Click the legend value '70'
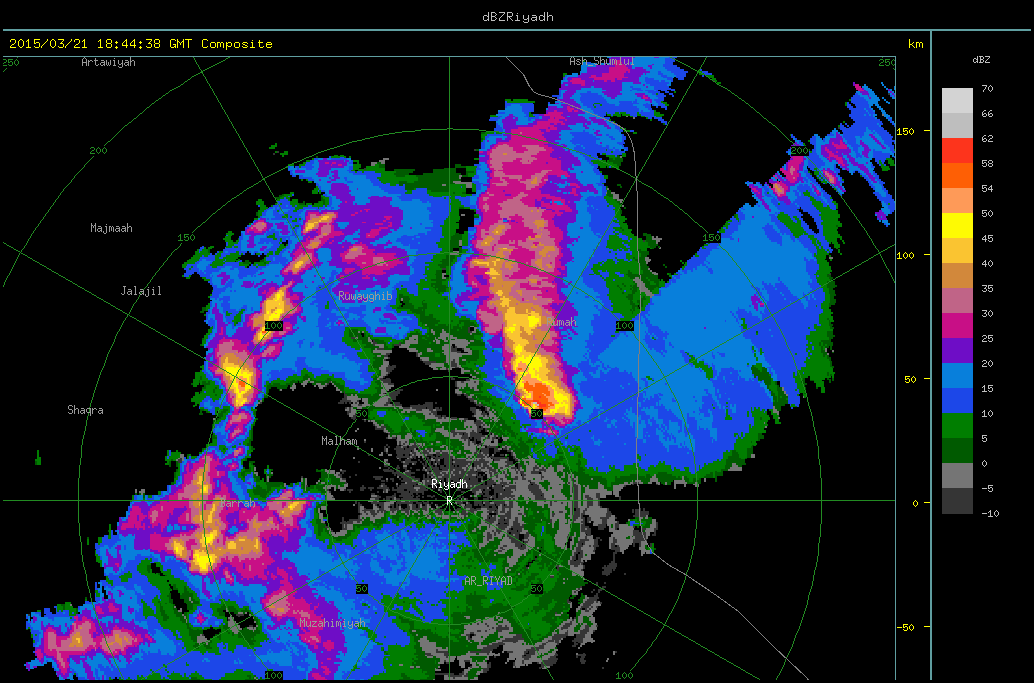 click(987, 88)
